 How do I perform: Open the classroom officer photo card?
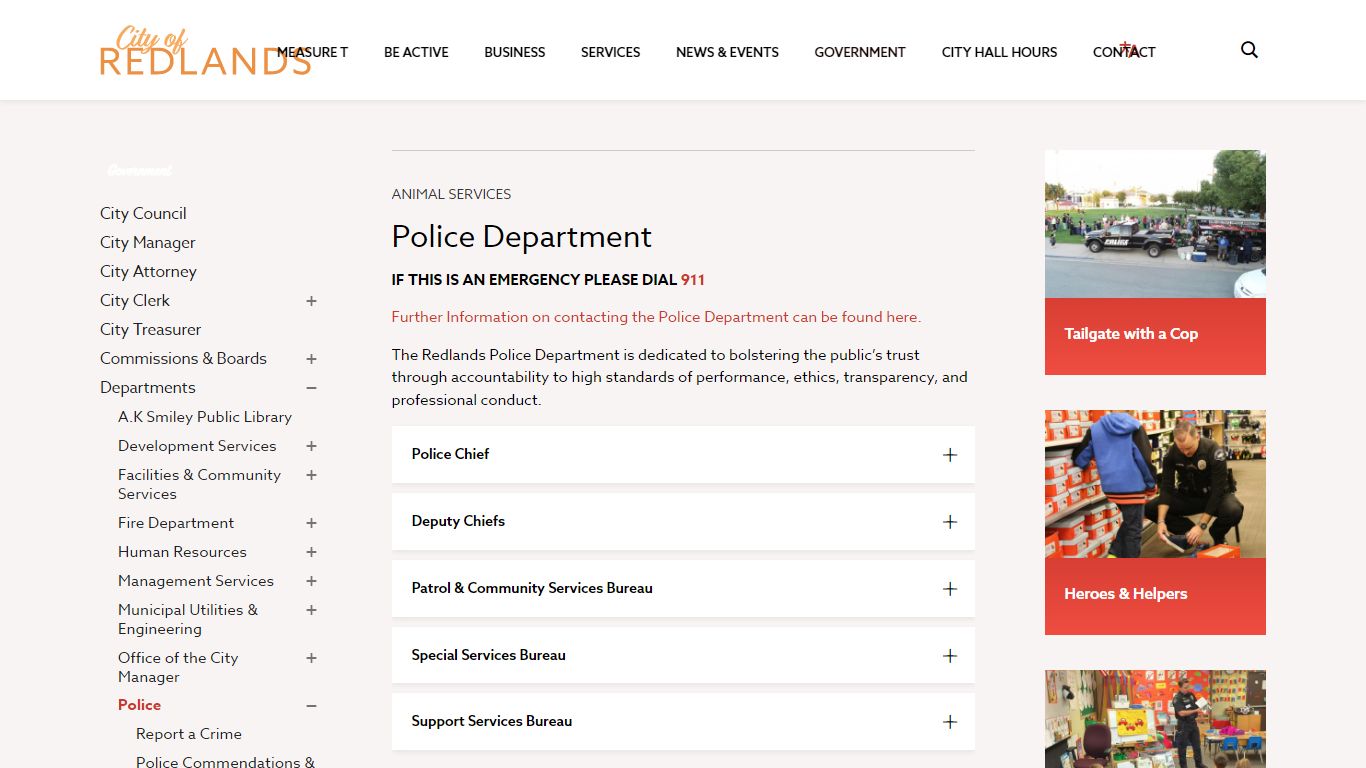pyautogui.click(x=1155, y=719)
